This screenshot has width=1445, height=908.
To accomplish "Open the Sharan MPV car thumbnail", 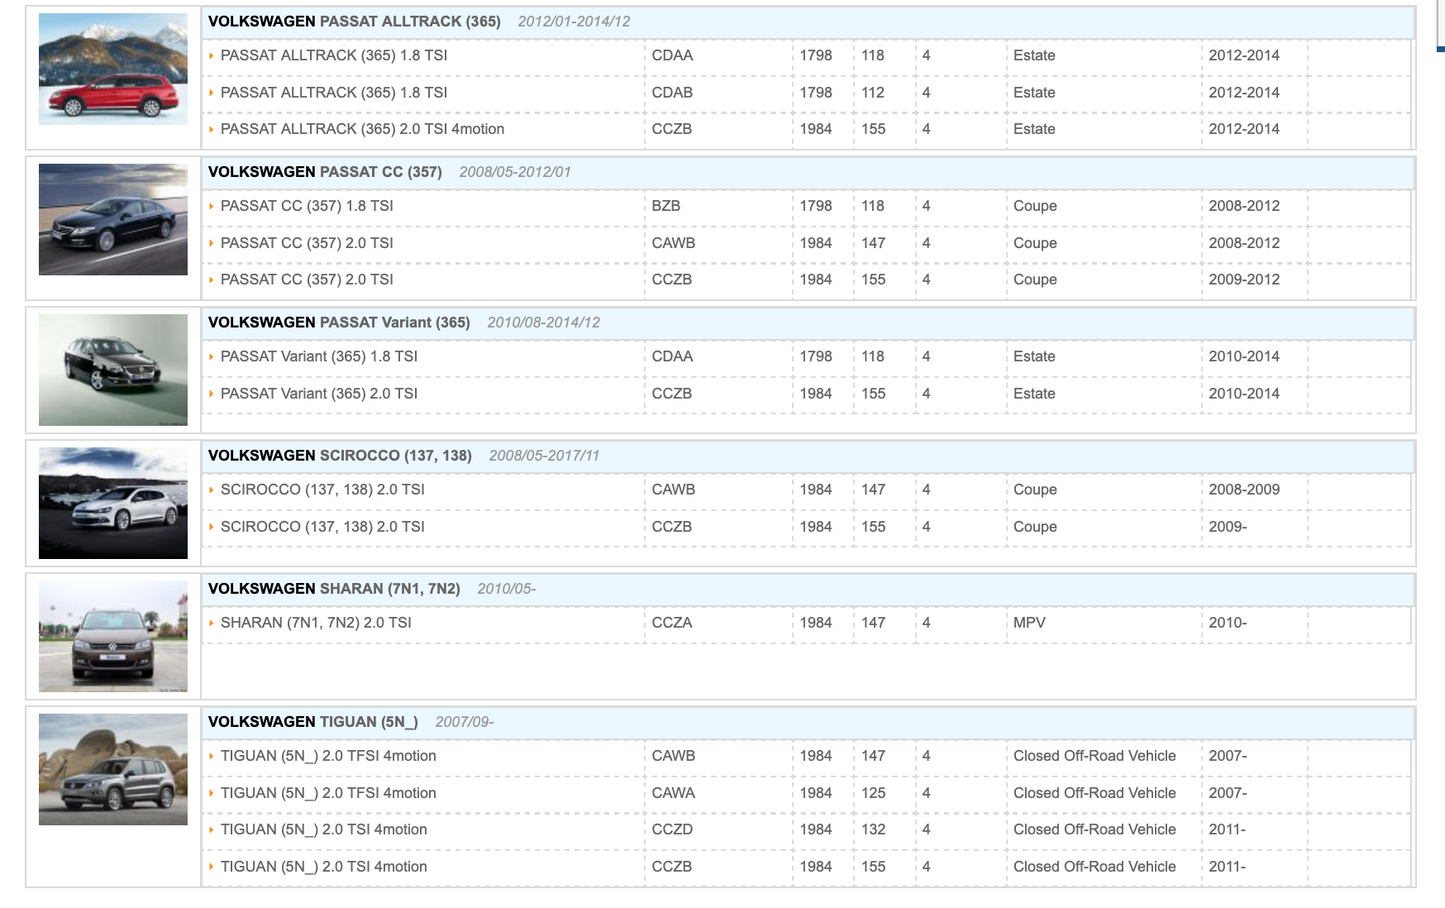I will coord(113,636).
